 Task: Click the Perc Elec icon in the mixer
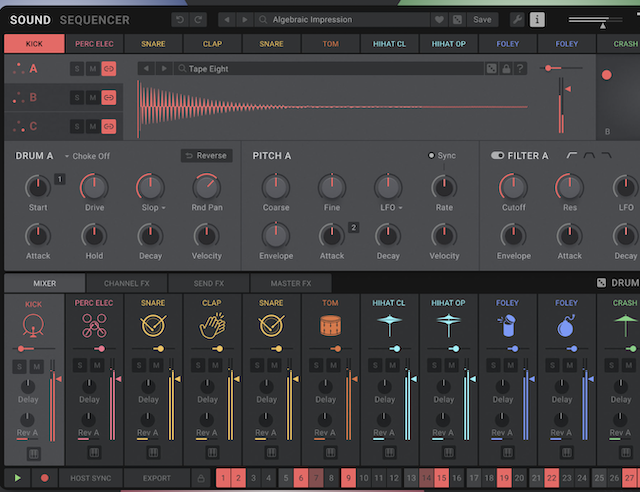coord(94,325)
